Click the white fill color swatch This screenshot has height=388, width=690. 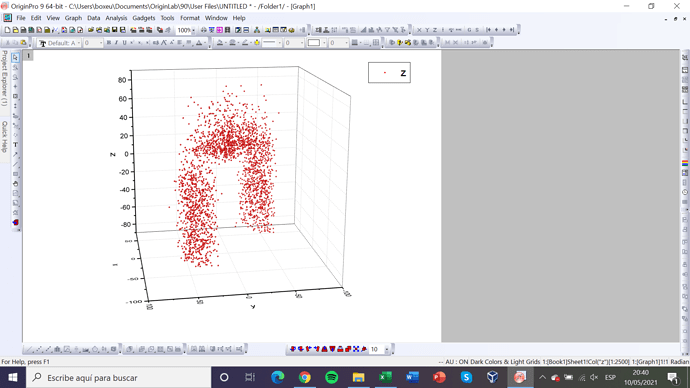[314, 43]
